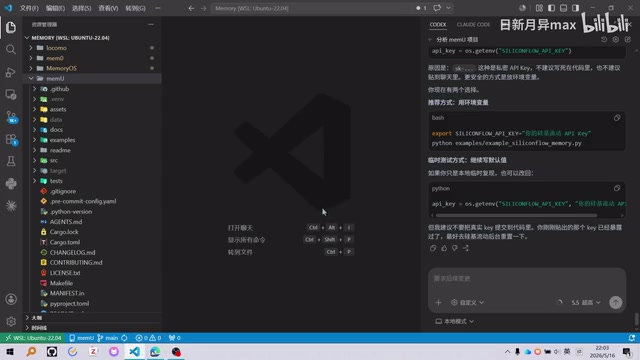Viewport: 640px width, 360px height.
Task: Open 5.5 model selector dropdown
Action: [586, 302]
